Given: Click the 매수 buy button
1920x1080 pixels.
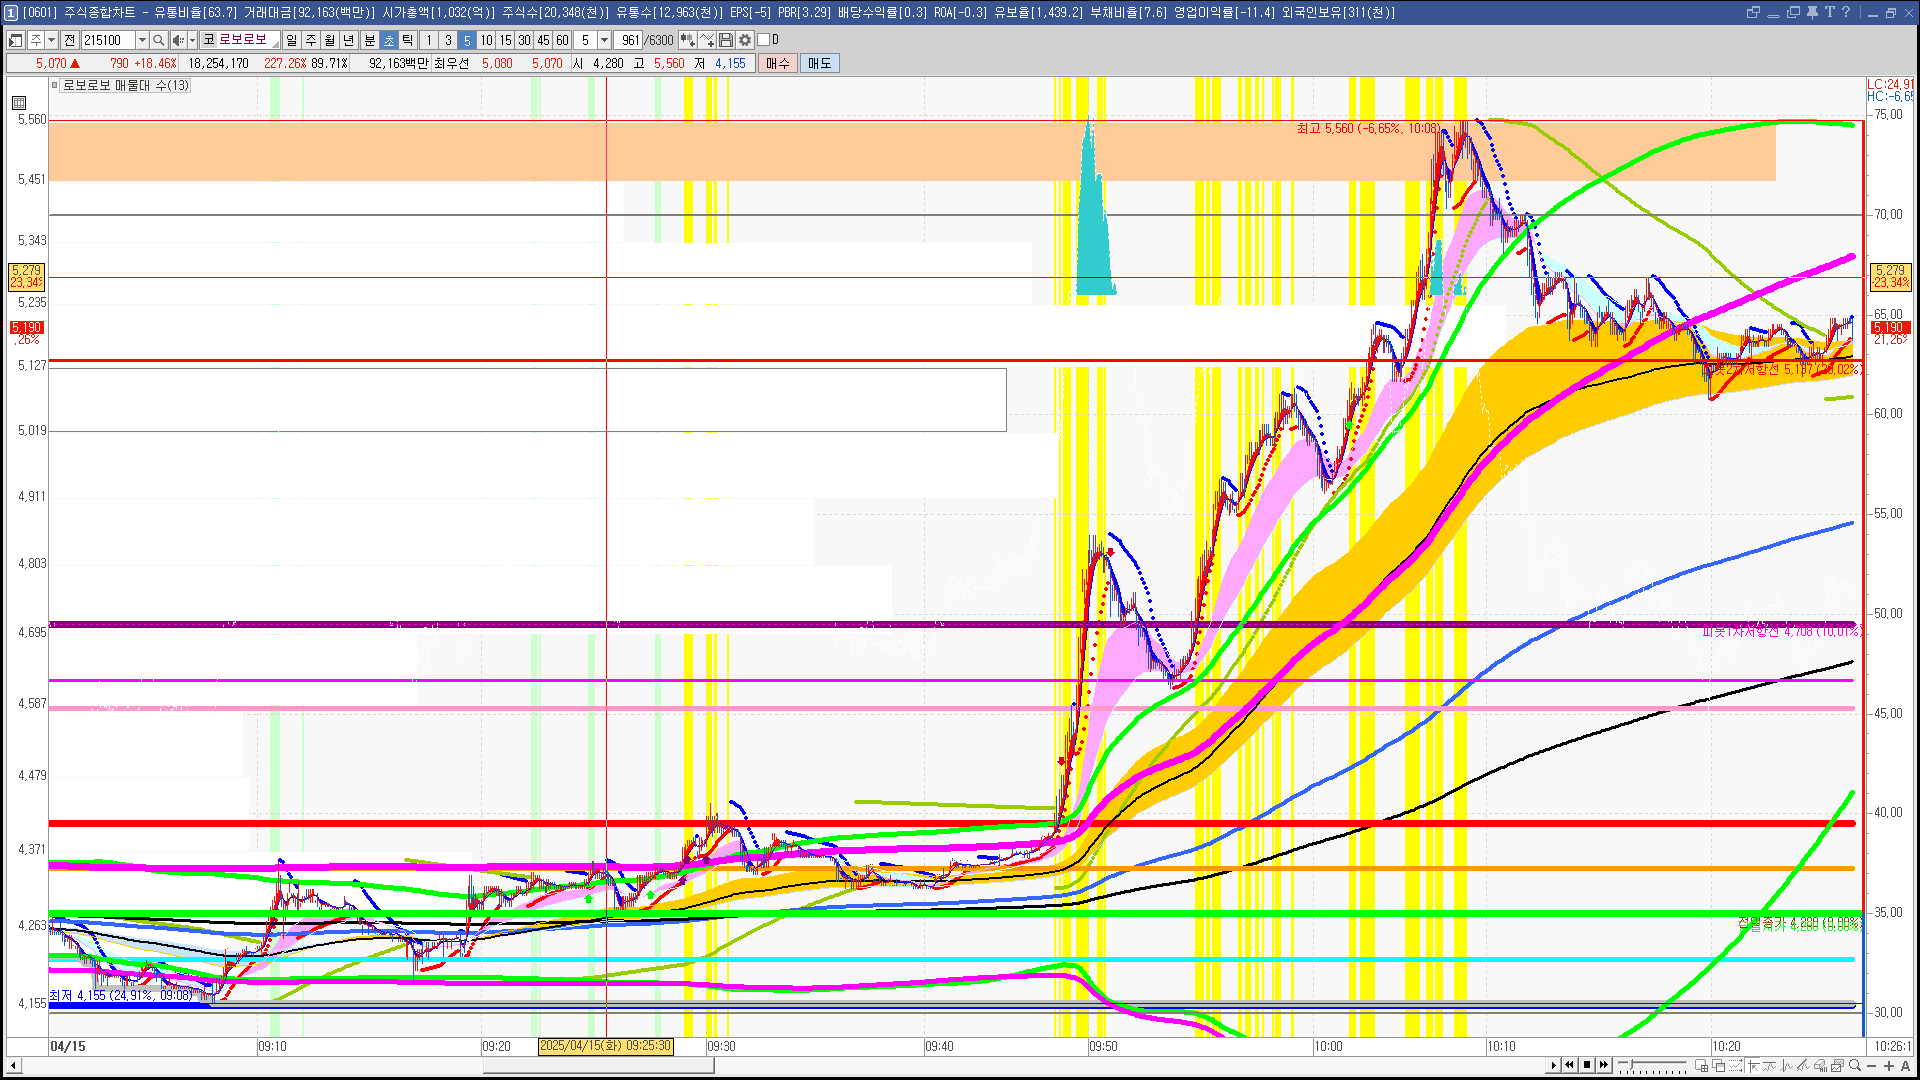Looking at the screenshot, I should [x=778, y=63].
